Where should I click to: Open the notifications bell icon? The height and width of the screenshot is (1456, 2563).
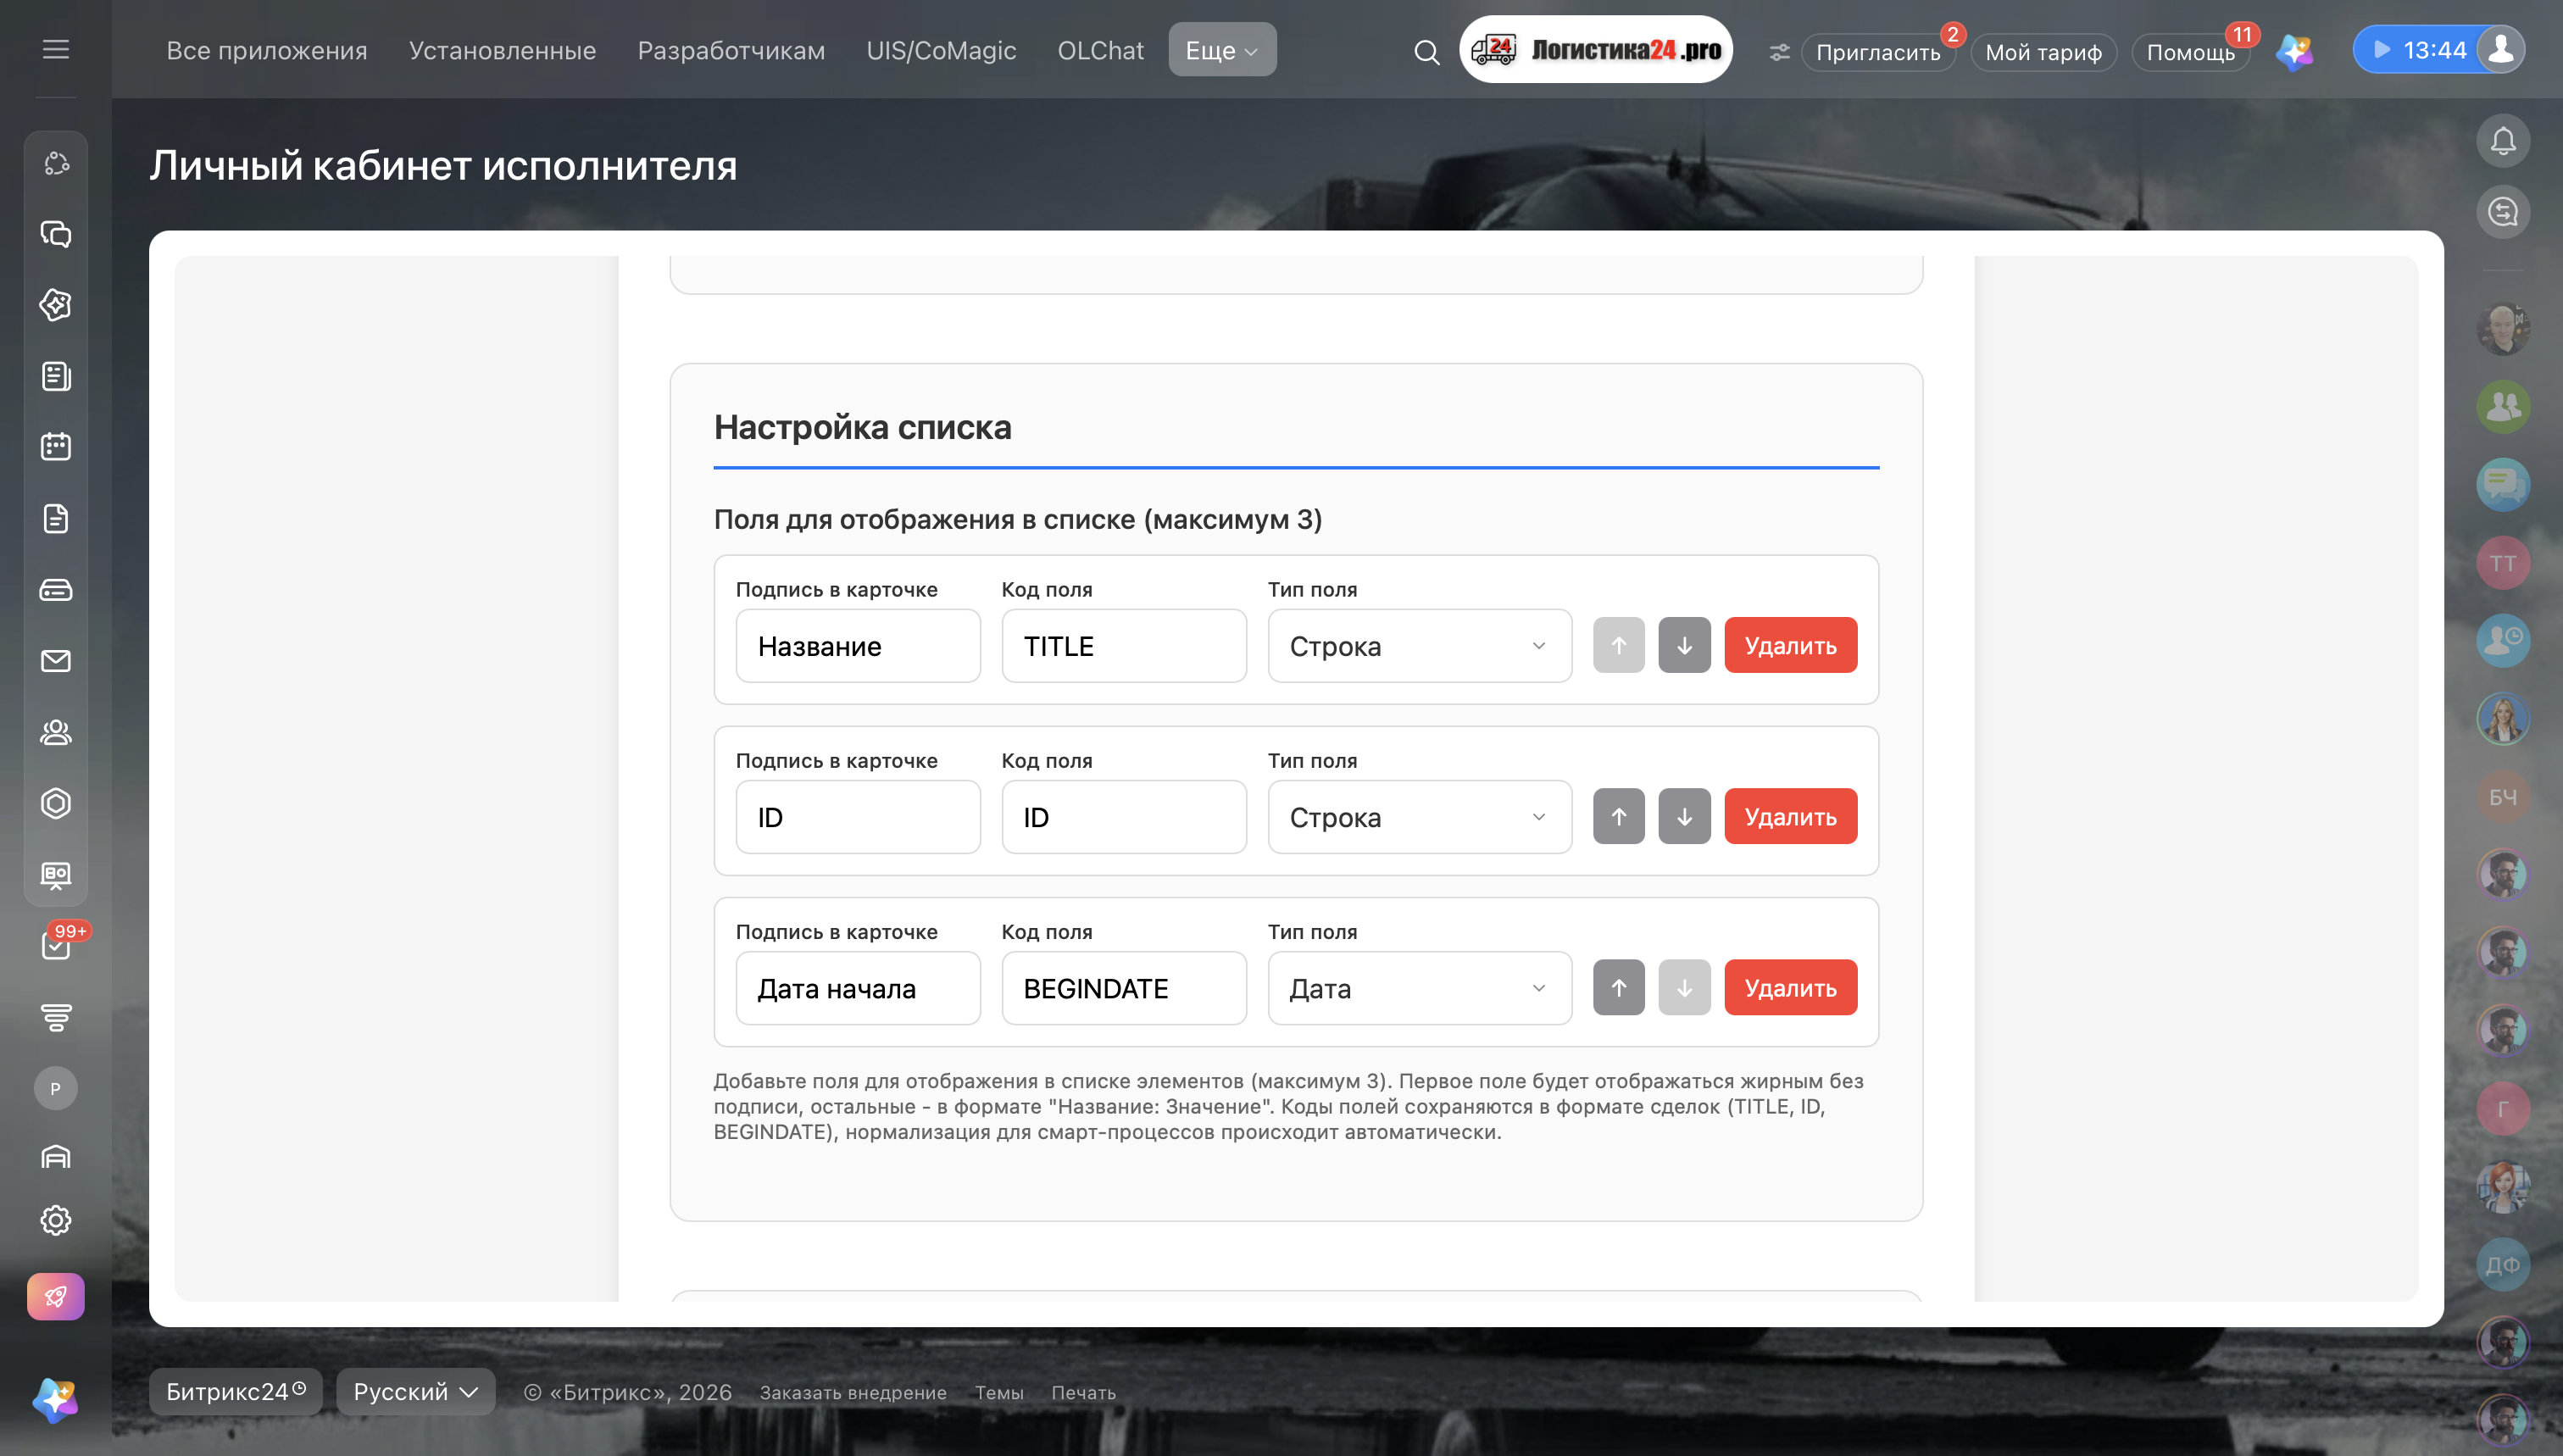(2503, 141)
